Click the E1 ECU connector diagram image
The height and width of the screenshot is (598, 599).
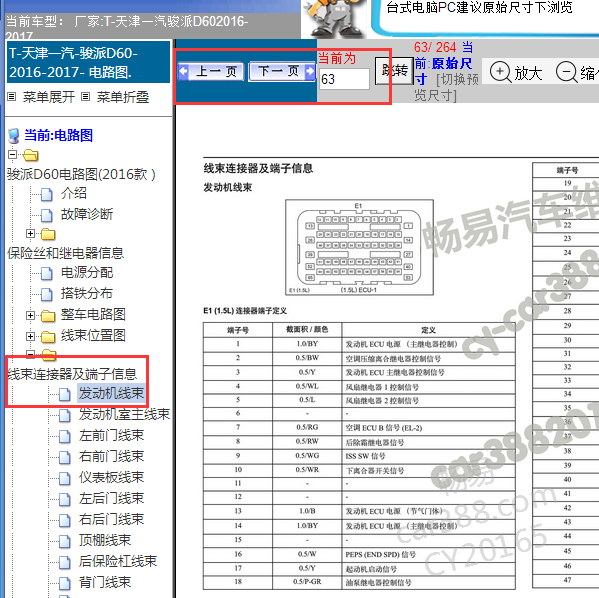pos(359,247)
